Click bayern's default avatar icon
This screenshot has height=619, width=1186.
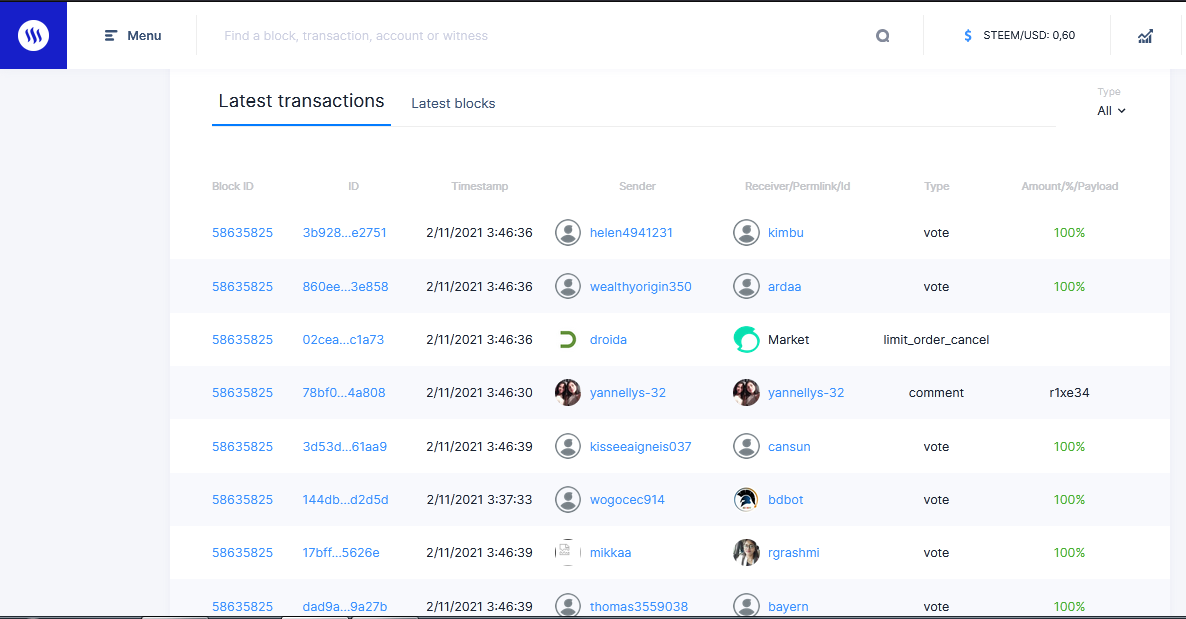pos(746,605)
